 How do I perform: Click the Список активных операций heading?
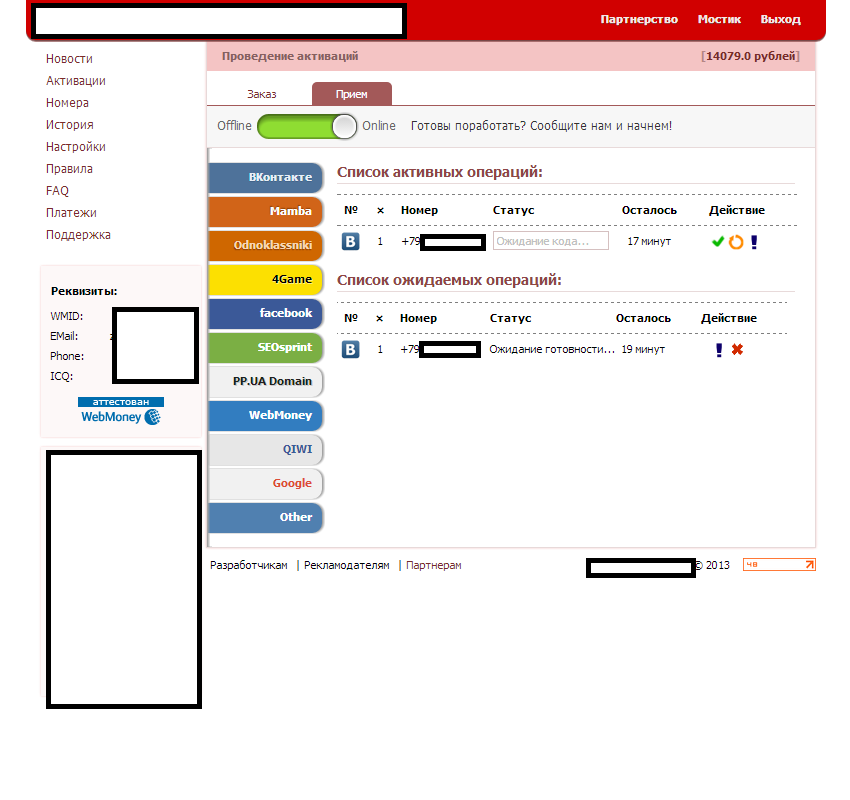click(x=440, y=172)
